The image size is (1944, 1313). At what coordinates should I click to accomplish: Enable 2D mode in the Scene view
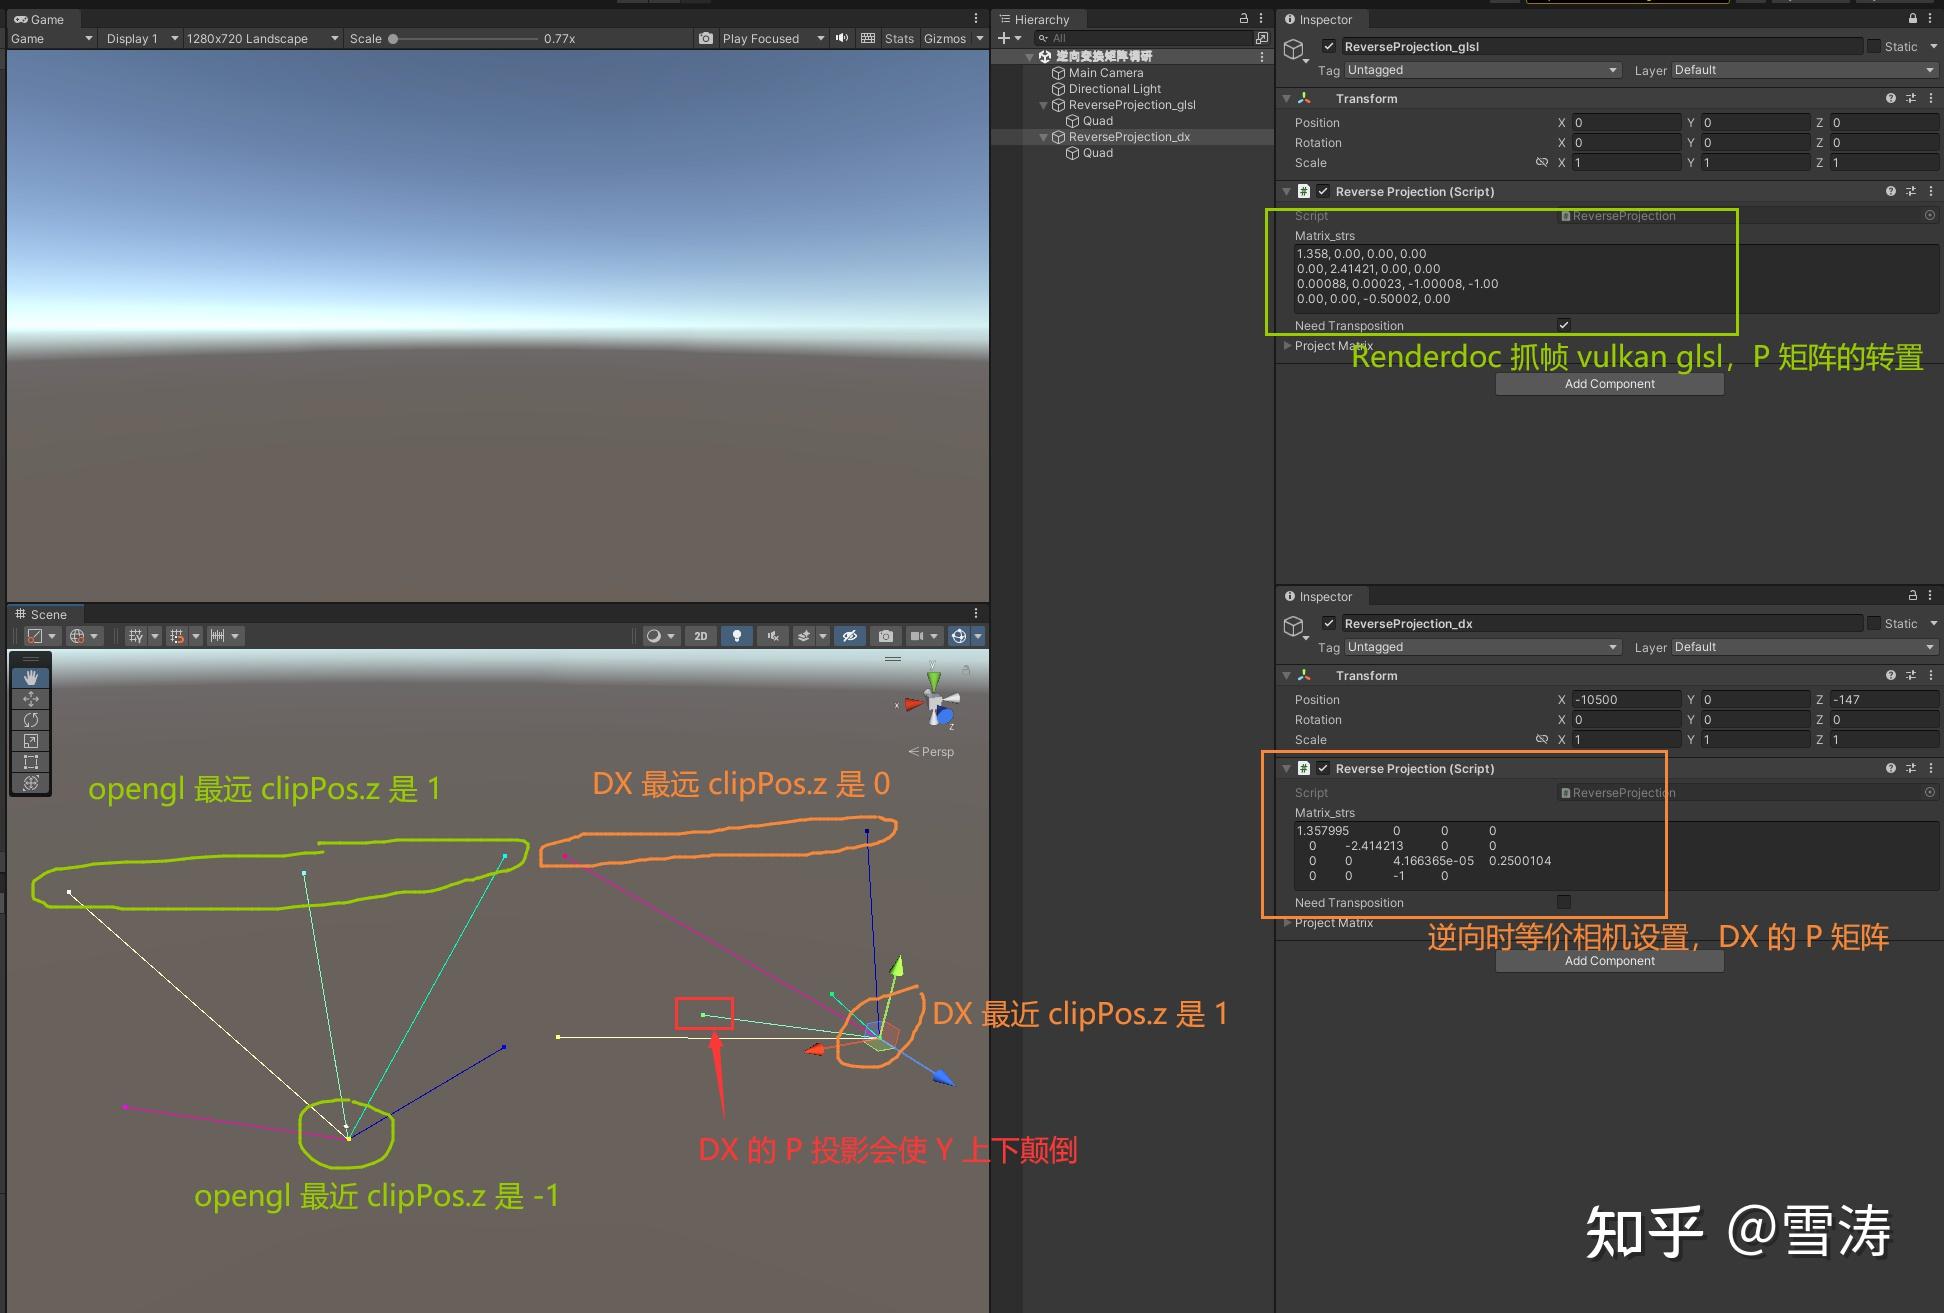(x=700, y=635)
